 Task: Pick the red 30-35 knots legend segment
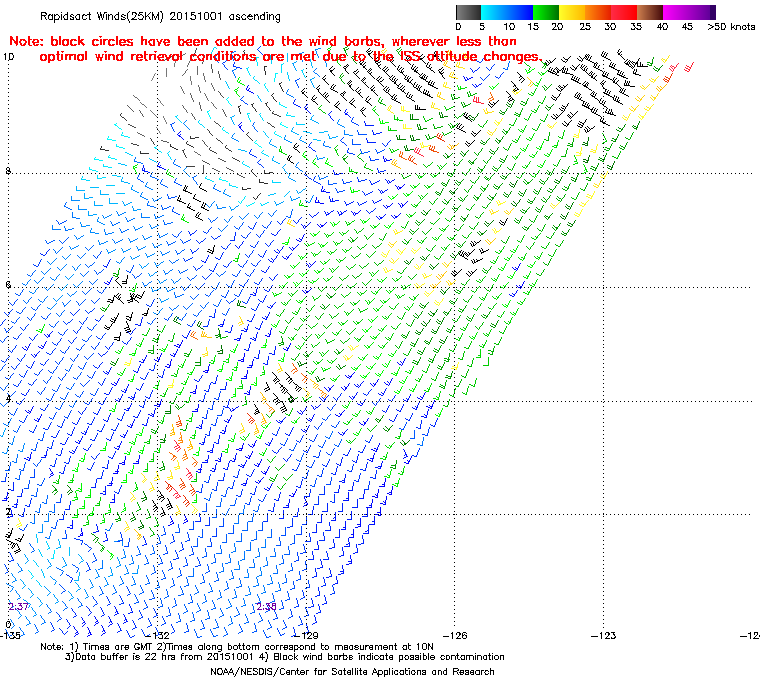624,12
